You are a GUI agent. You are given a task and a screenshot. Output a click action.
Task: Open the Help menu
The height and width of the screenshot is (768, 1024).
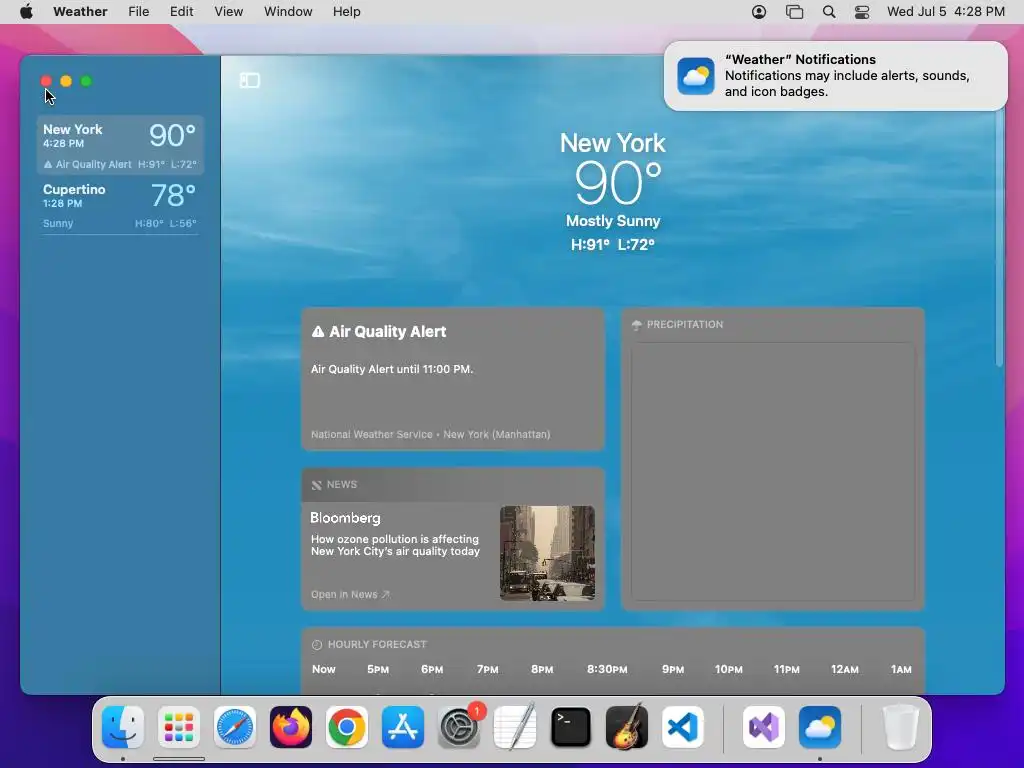(x=346, y=12)
